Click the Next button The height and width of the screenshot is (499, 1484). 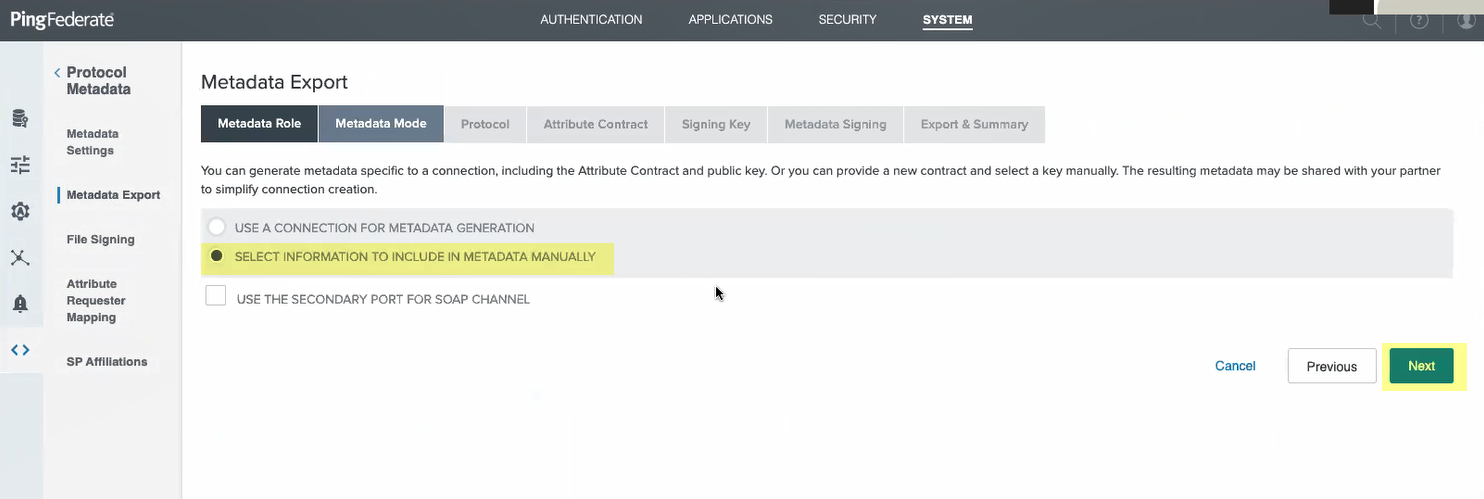pos(1421,366)
